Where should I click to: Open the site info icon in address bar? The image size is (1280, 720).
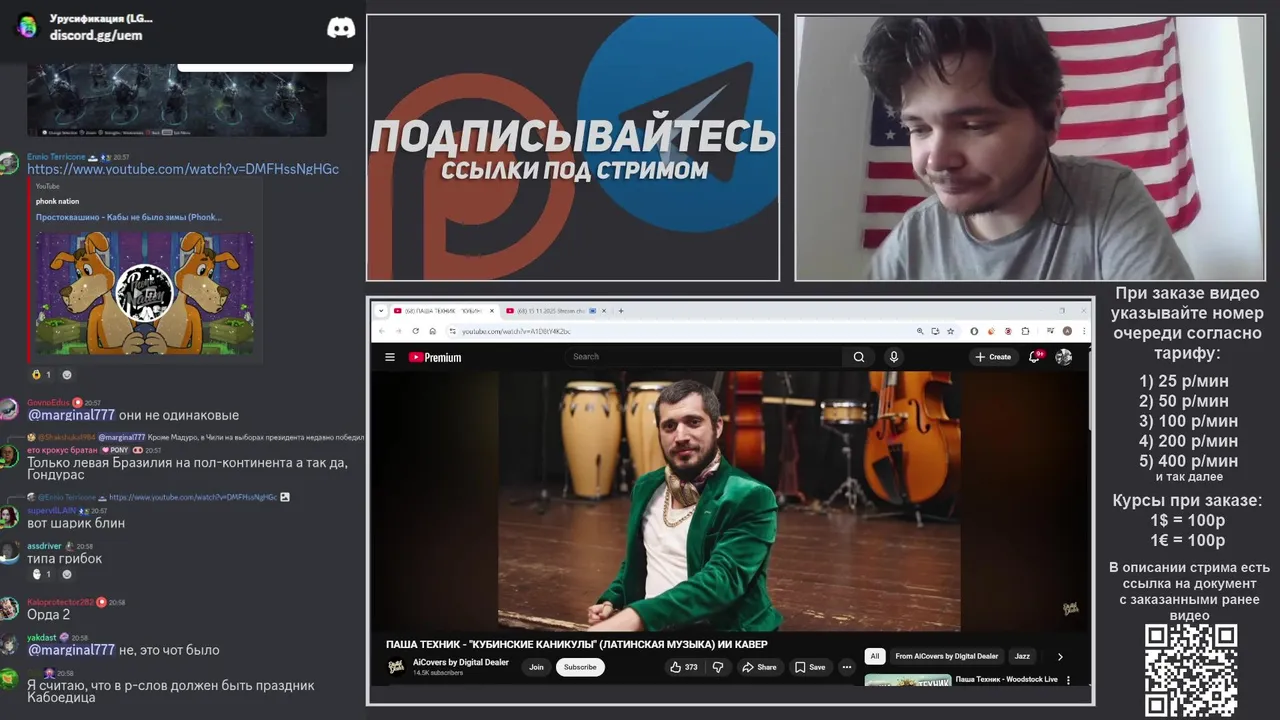coord(452,331)
